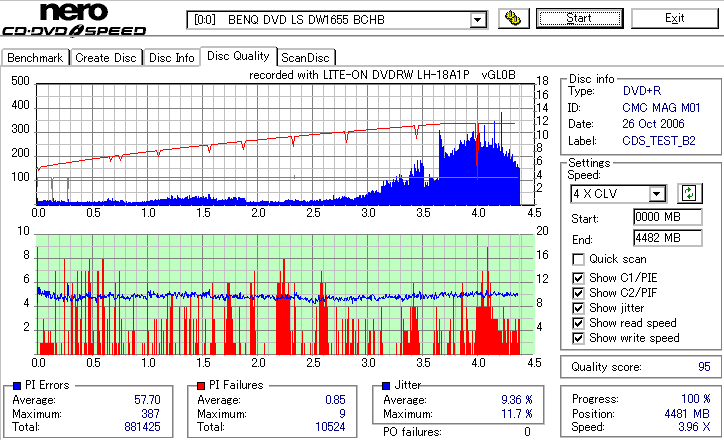Click the Speed value 3.96 X
The height and width of the screenshot is (441, 724).
click(x=694, y=427)
